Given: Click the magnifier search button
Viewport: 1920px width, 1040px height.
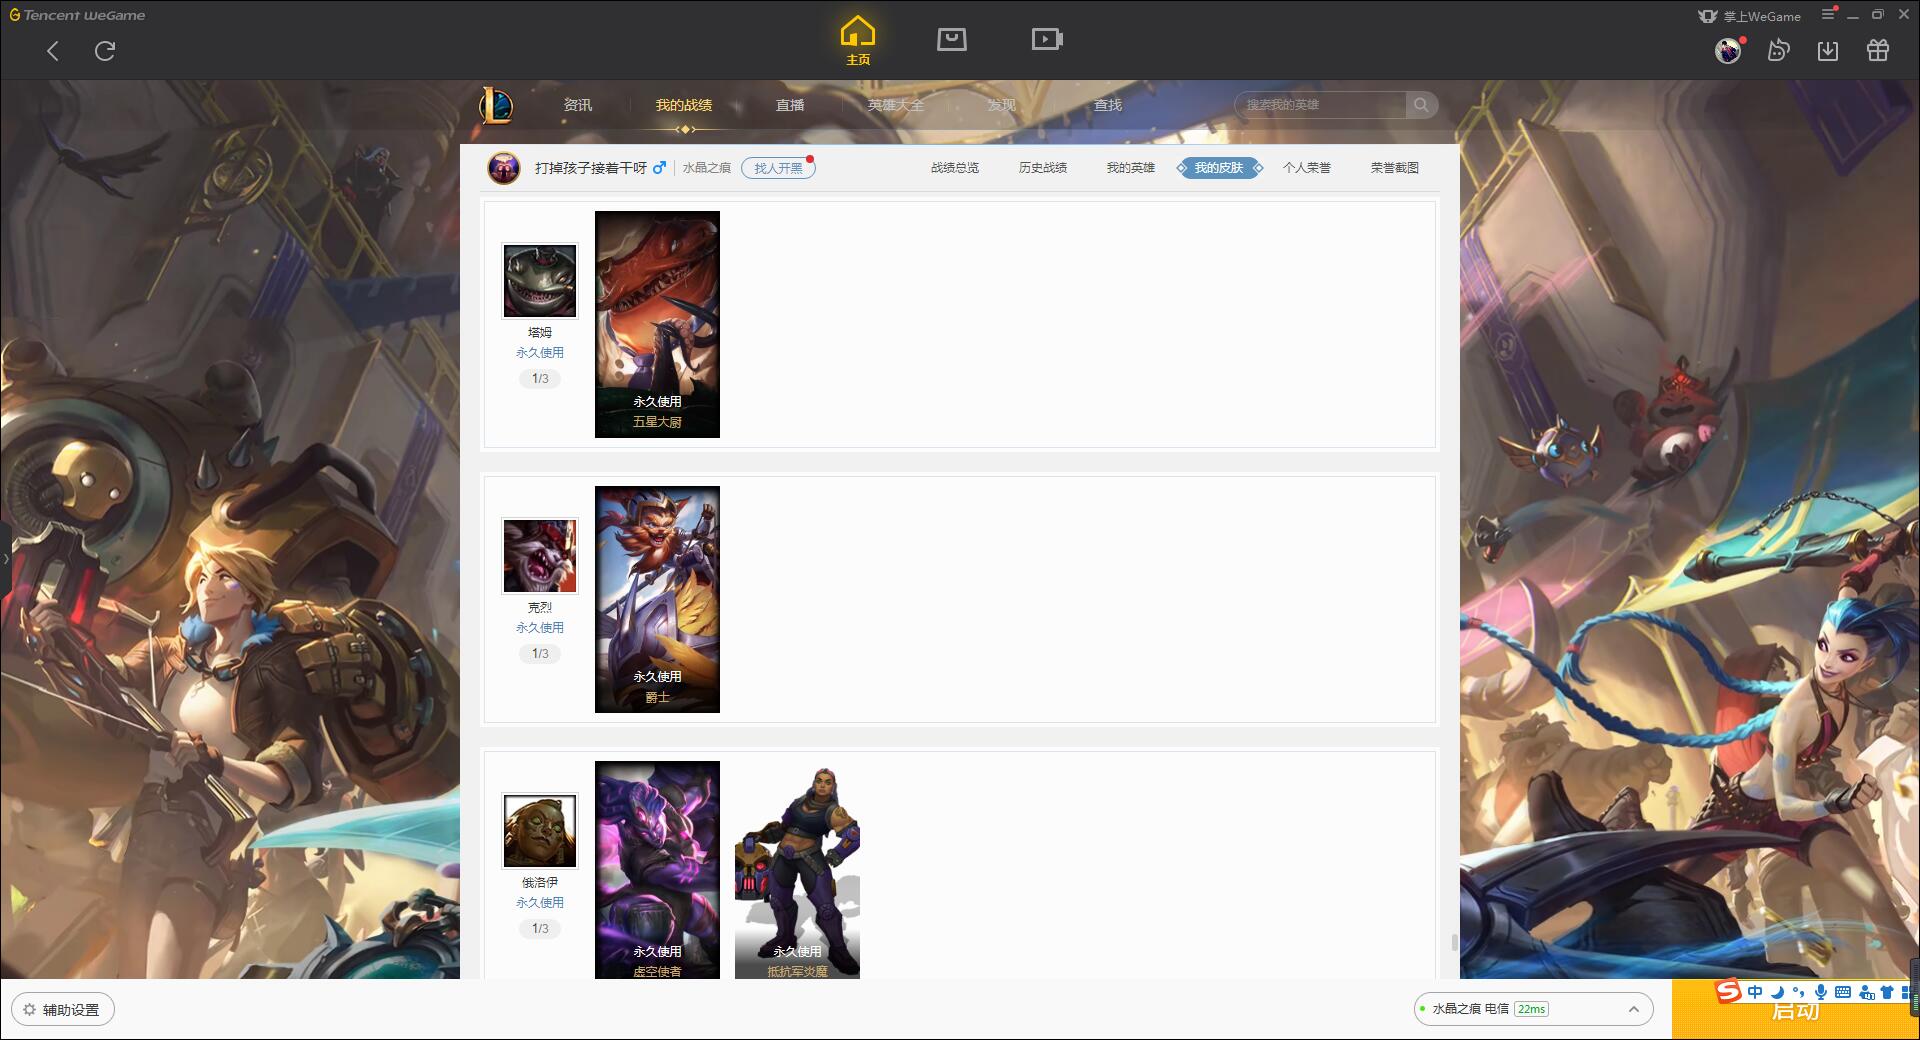Looking at the screenshot, I should [x=1421, y=105].
